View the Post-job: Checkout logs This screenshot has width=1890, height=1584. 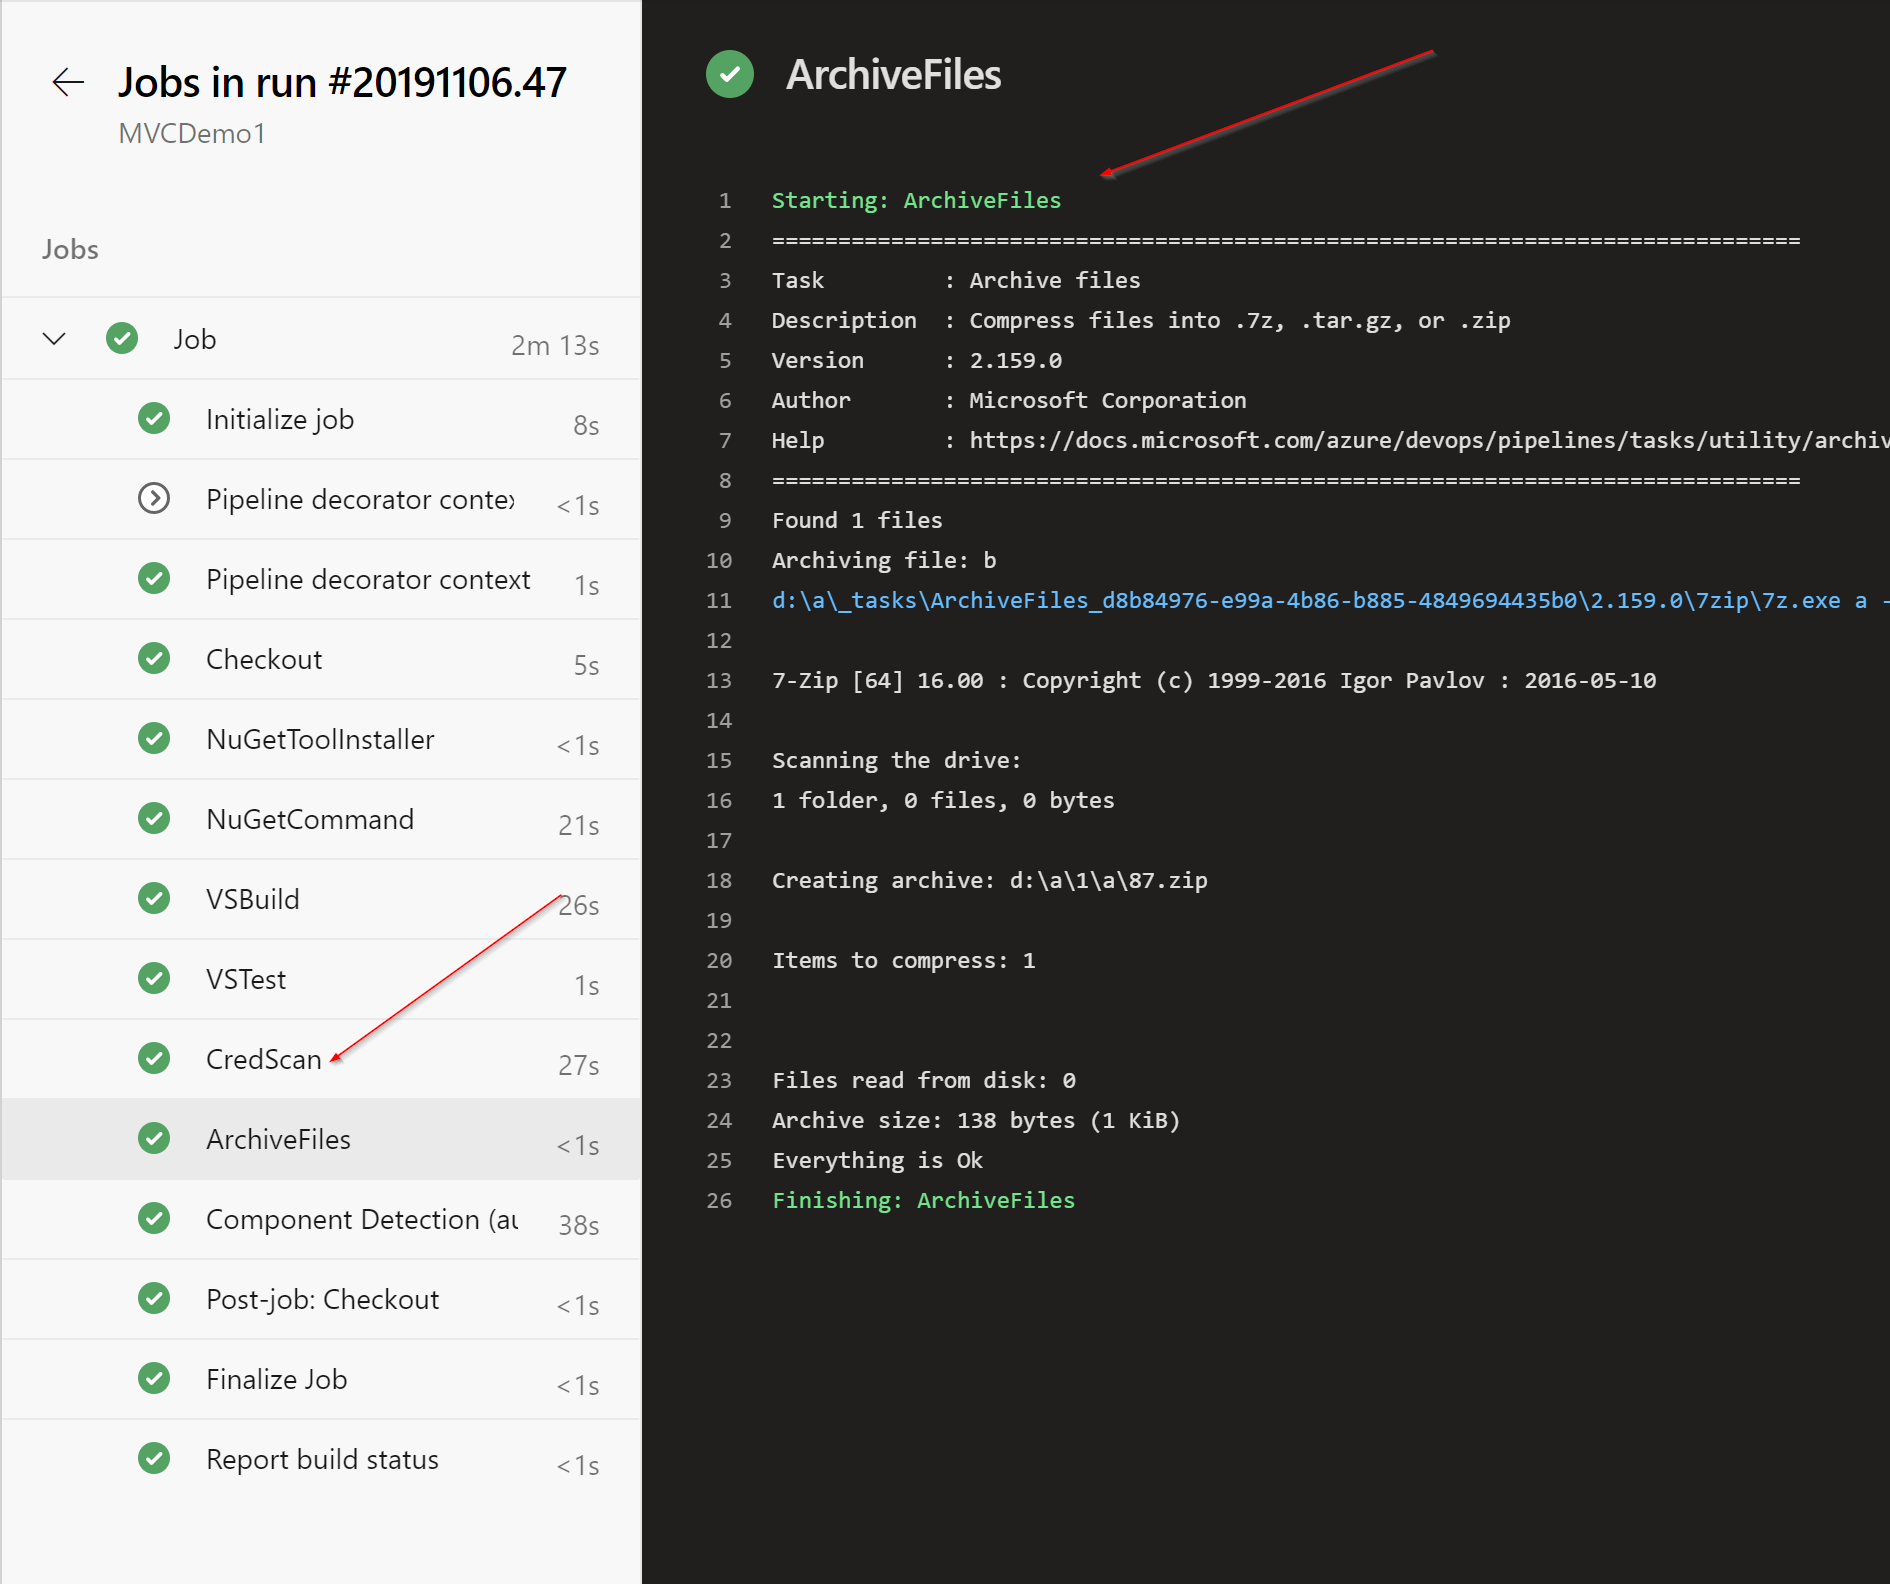coord(322,1298)
